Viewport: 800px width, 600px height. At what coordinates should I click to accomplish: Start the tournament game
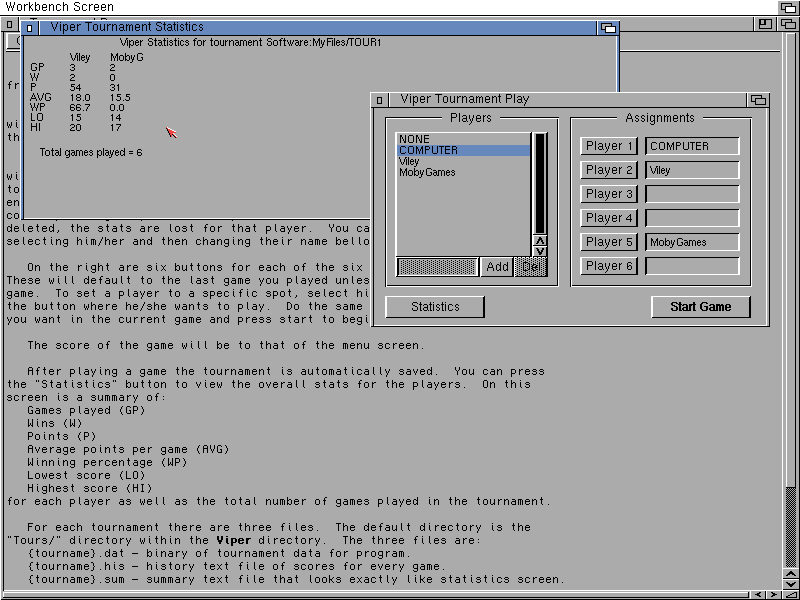click(701, 307)
